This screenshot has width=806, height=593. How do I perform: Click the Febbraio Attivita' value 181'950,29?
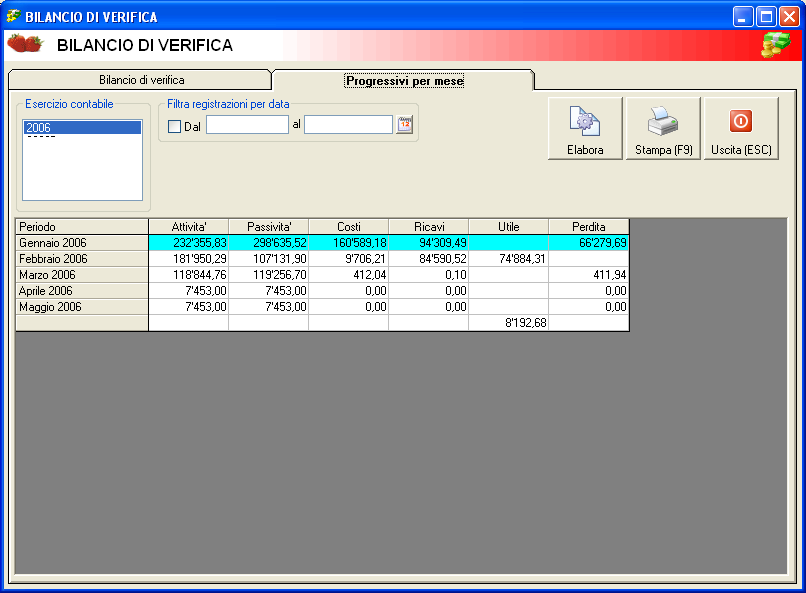pos(189,258)
